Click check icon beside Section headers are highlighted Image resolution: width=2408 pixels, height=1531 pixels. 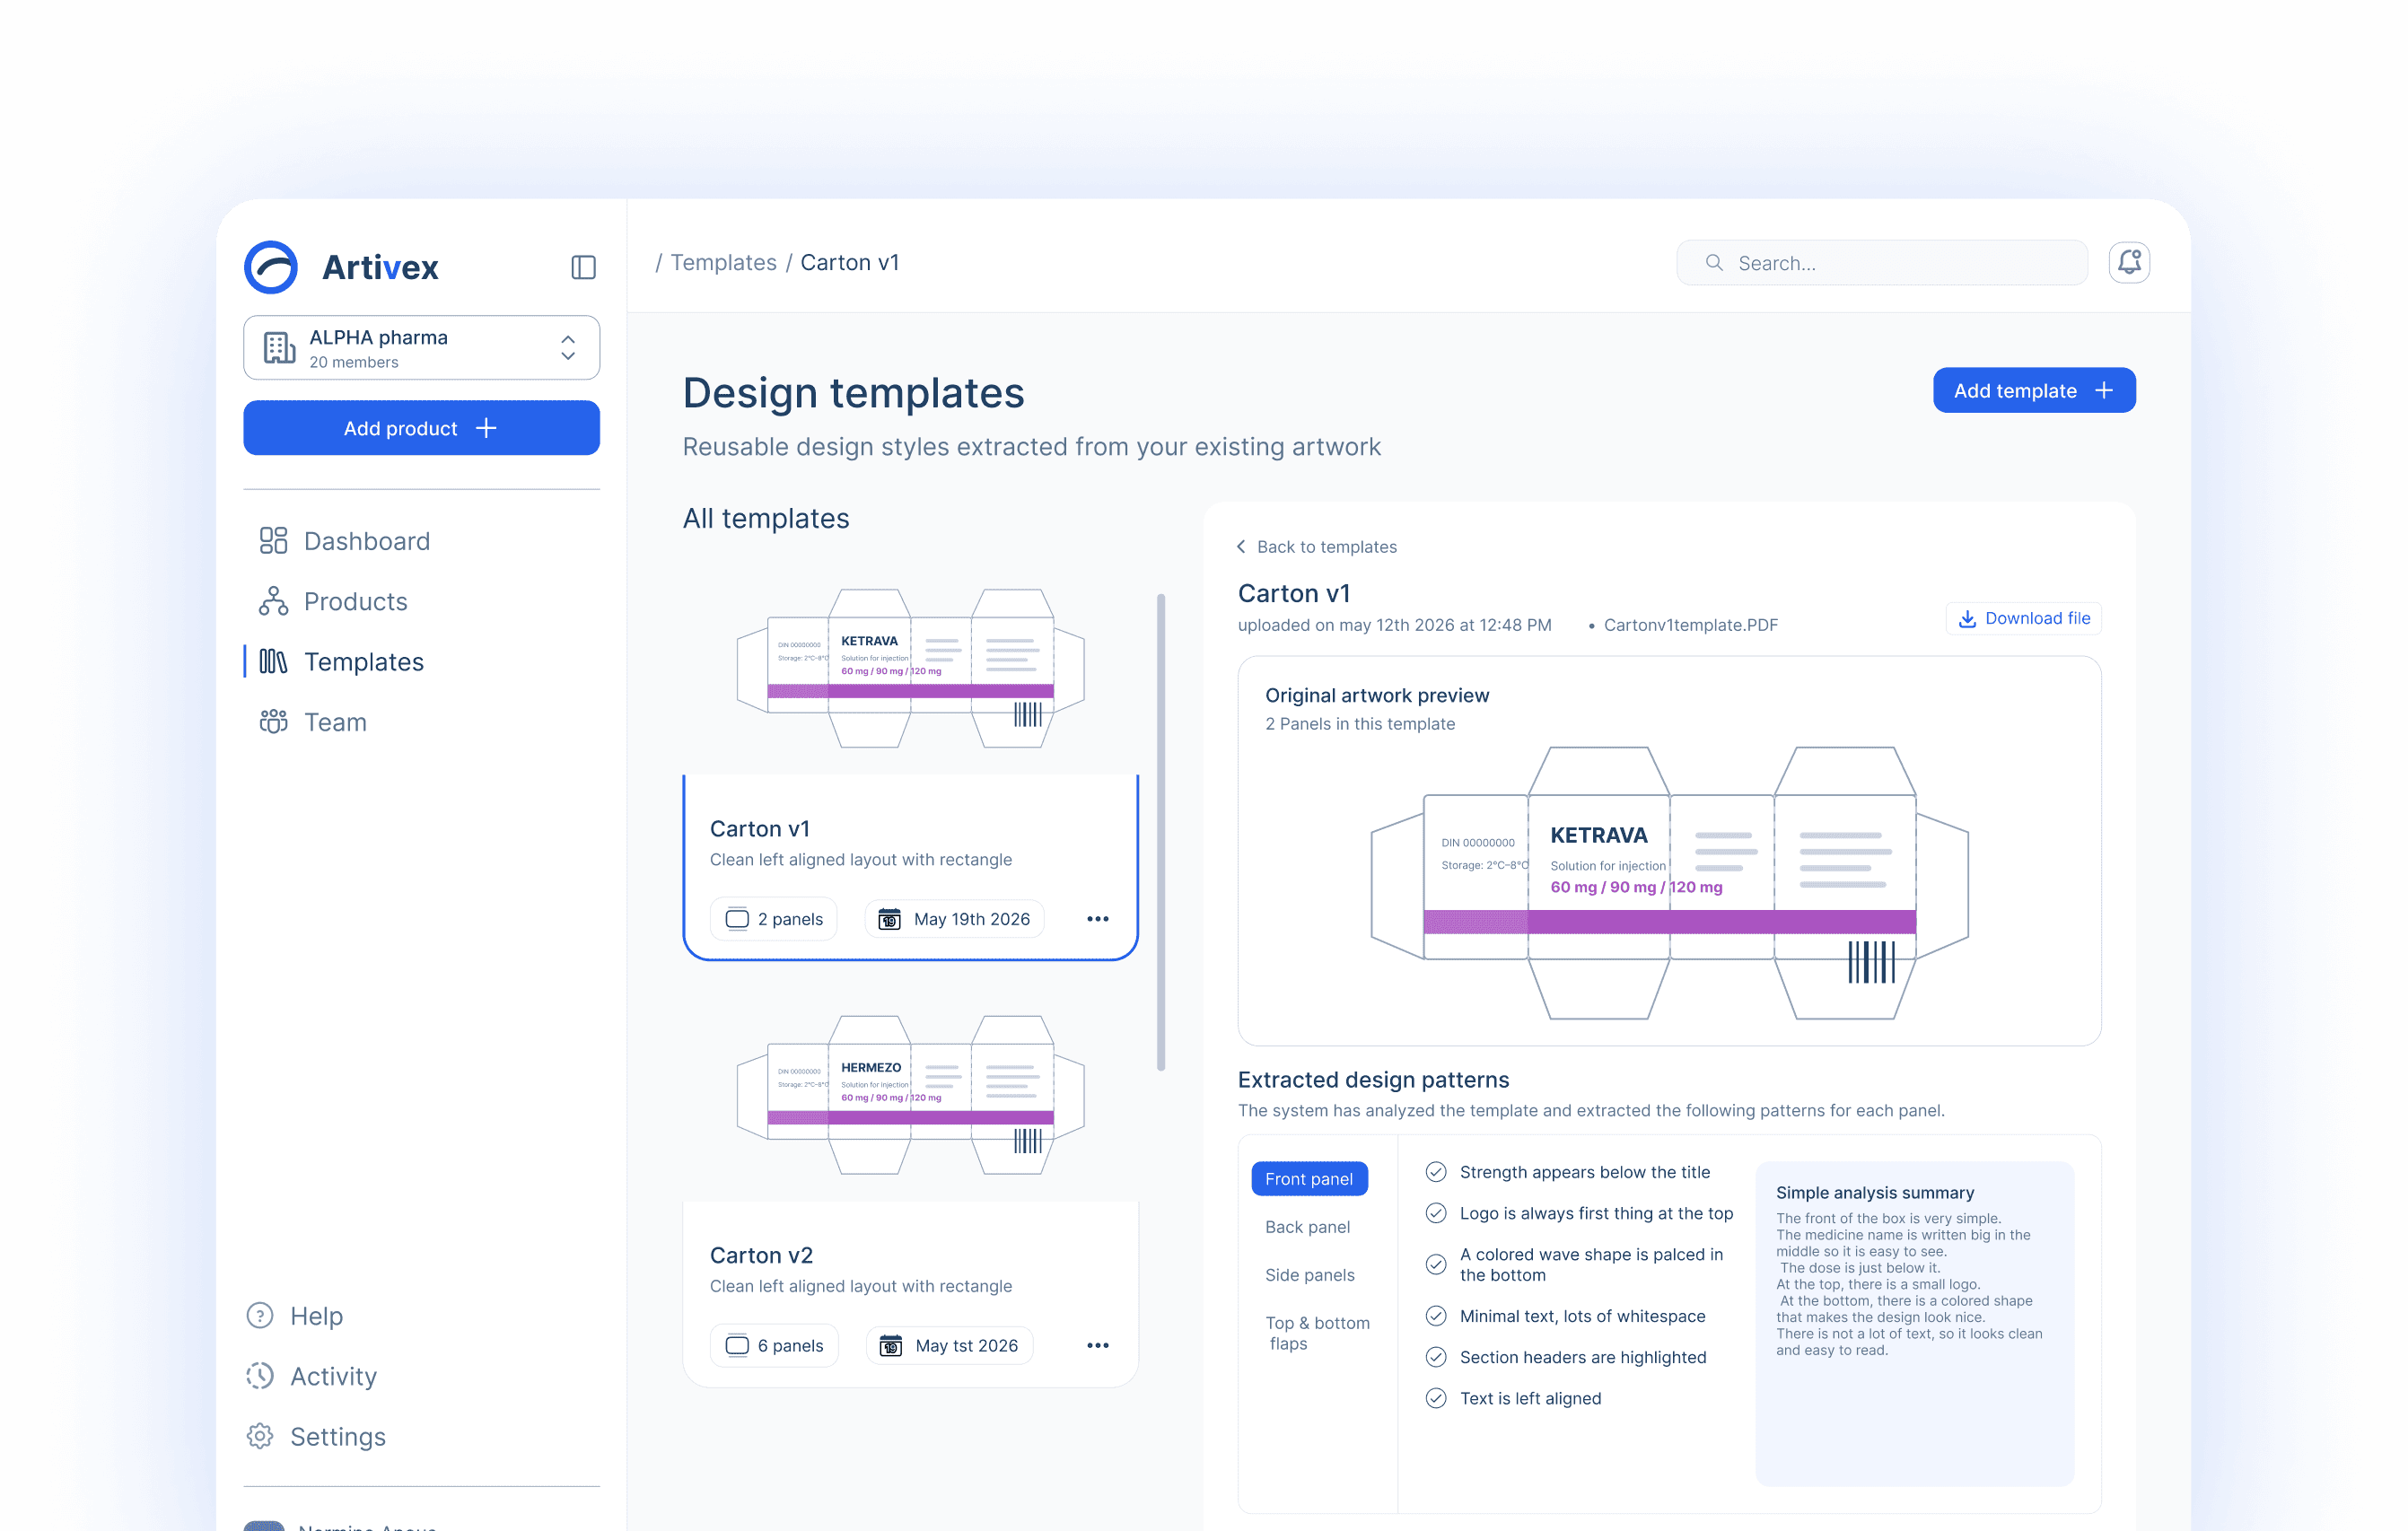pos(1435,1357)
